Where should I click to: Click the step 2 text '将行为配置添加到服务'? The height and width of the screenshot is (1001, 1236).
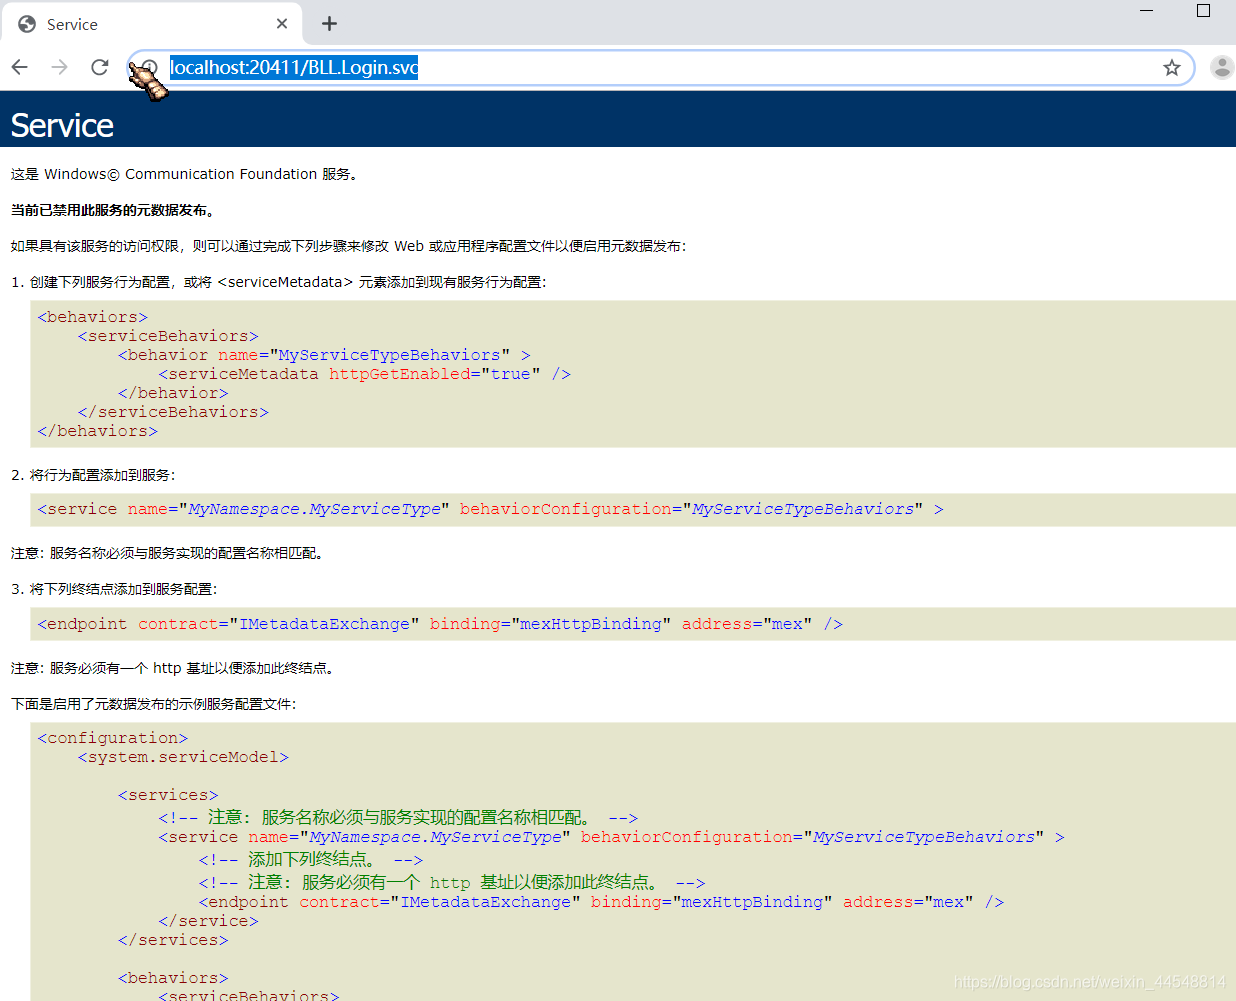pyautogui.click(x=101, y=475)
